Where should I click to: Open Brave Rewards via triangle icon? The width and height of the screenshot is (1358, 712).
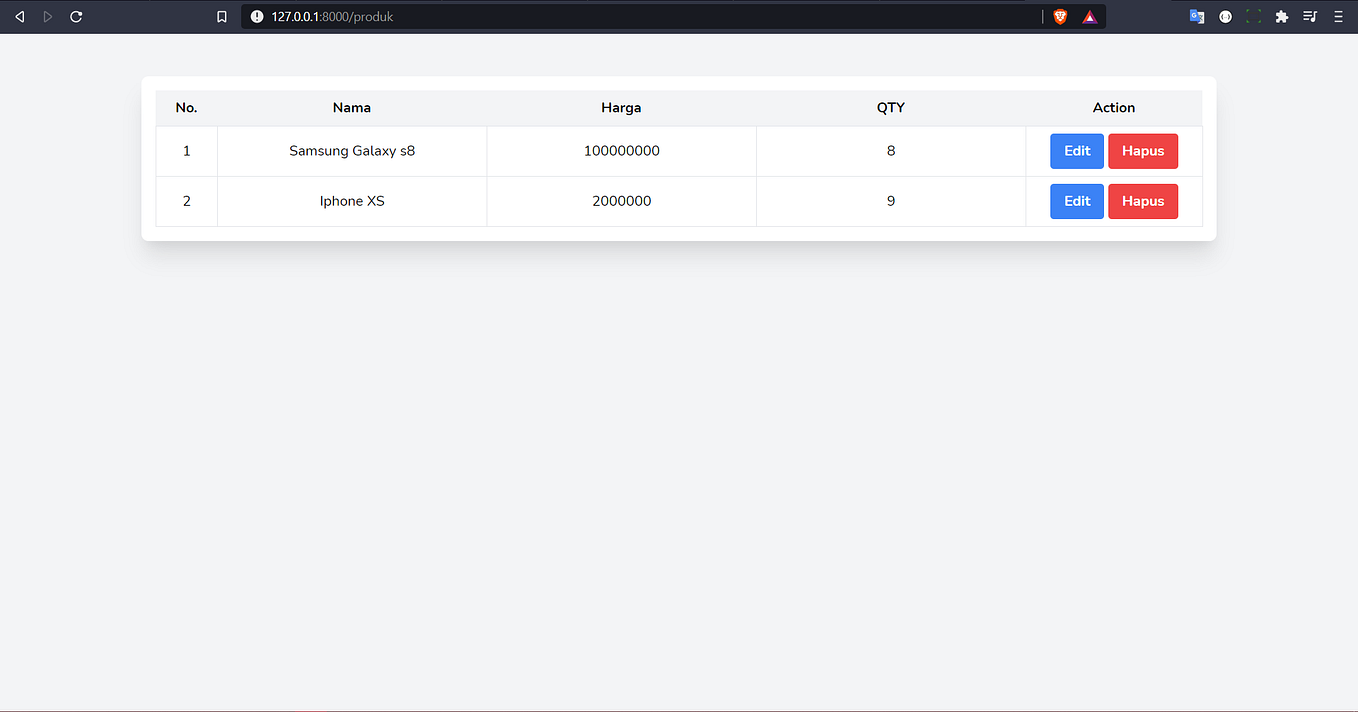coord(1089,16)
